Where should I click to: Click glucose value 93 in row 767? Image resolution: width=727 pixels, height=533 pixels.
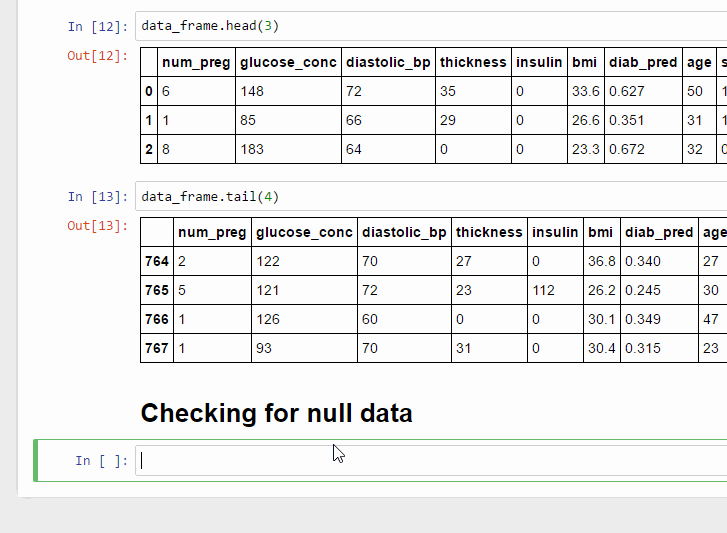[264, 348]
